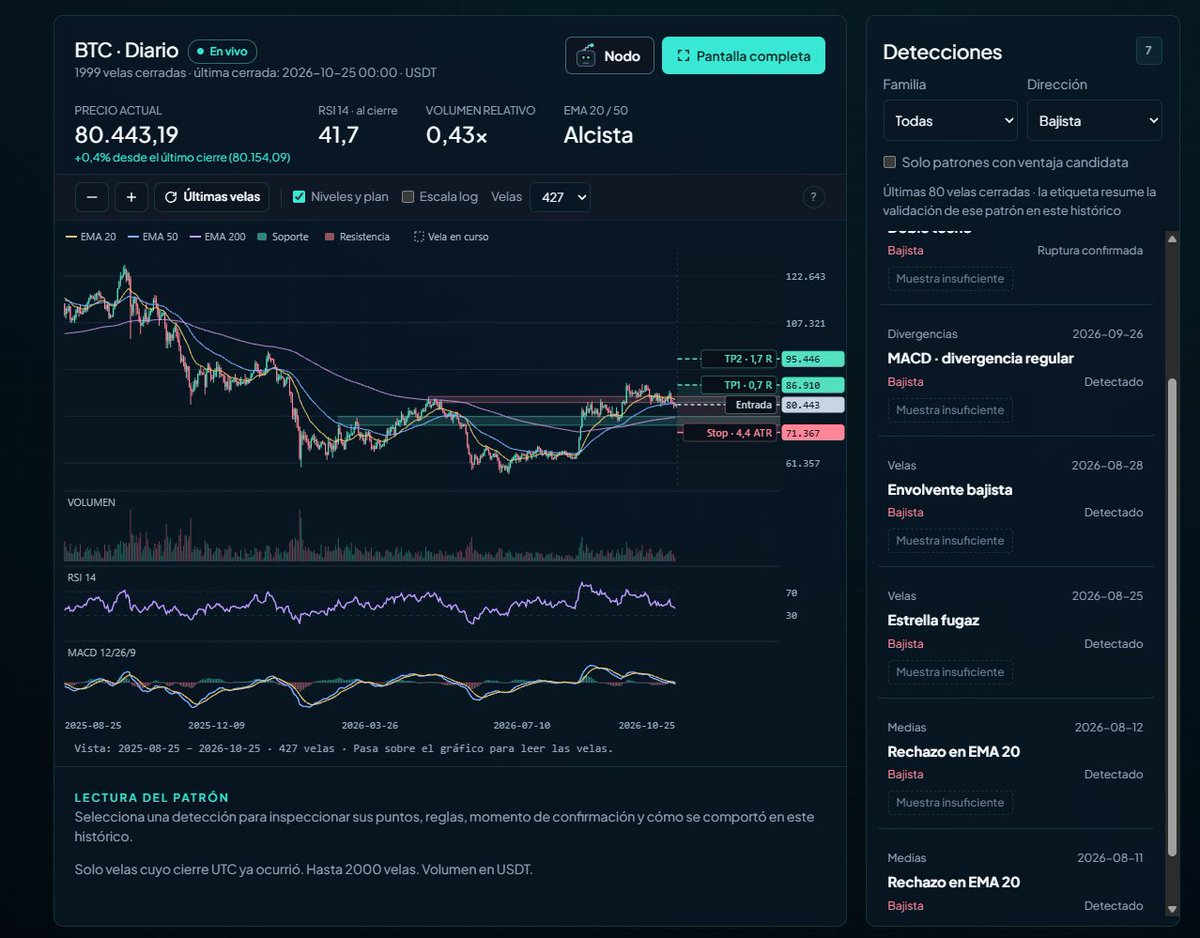Image resolution: width=1200 pixels, height=938 pixels.
Task: Click the Pantalla completa button
Action: point(743,56)
